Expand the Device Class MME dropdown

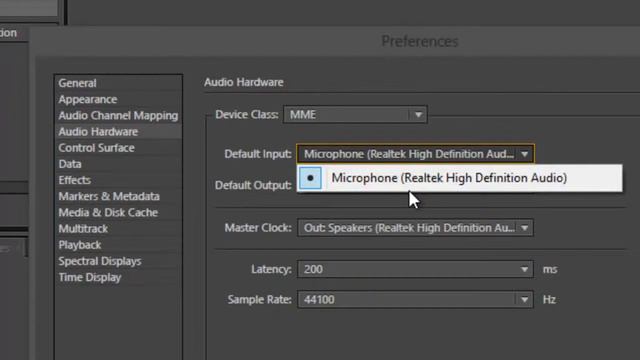(x=355, y=115)
